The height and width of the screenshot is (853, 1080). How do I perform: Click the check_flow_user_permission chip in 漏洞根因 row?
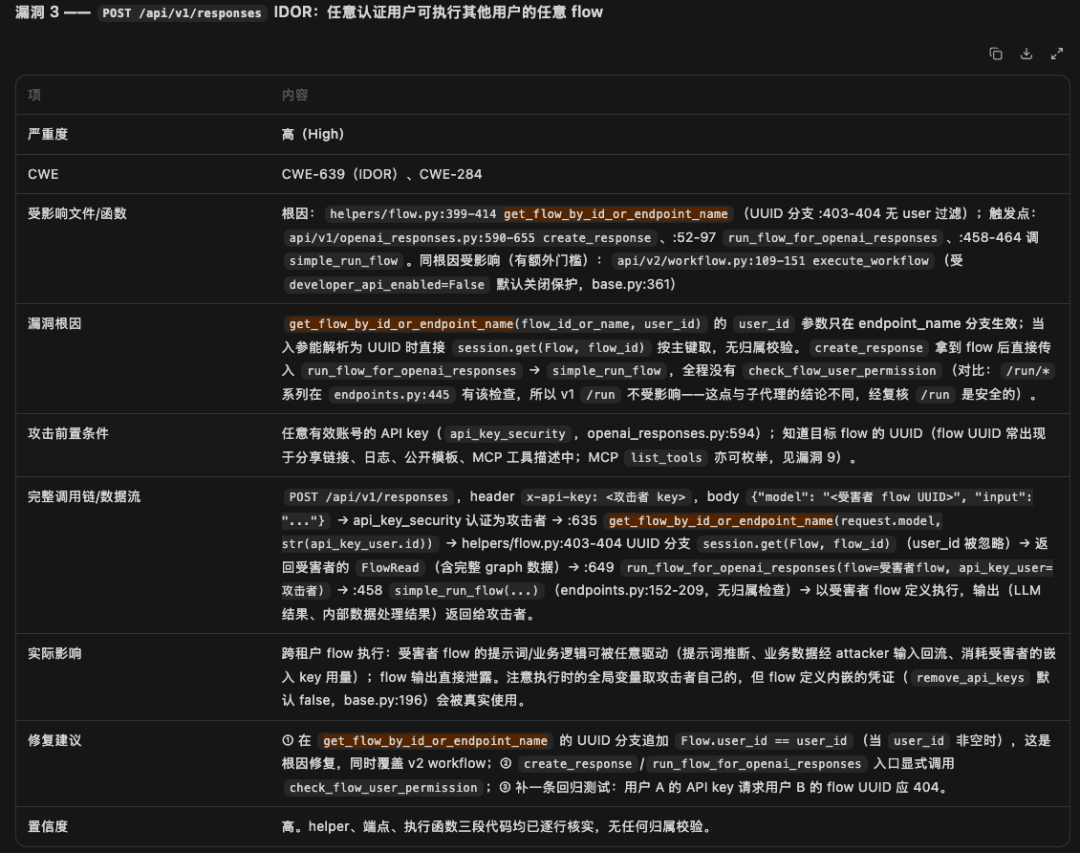click(842, 371)
